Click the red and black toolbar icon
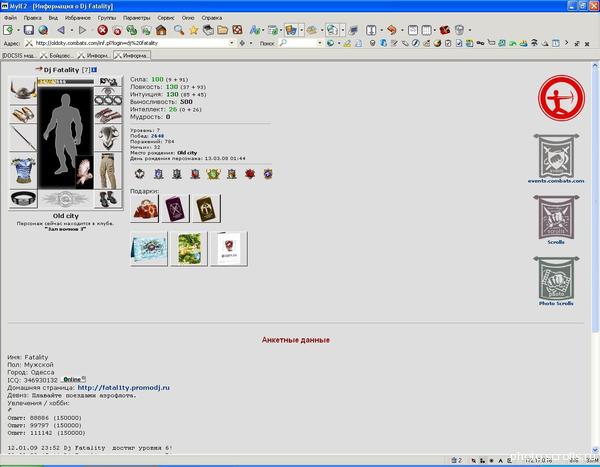Viewport: 600px width, 467px height. click(444, 30)
